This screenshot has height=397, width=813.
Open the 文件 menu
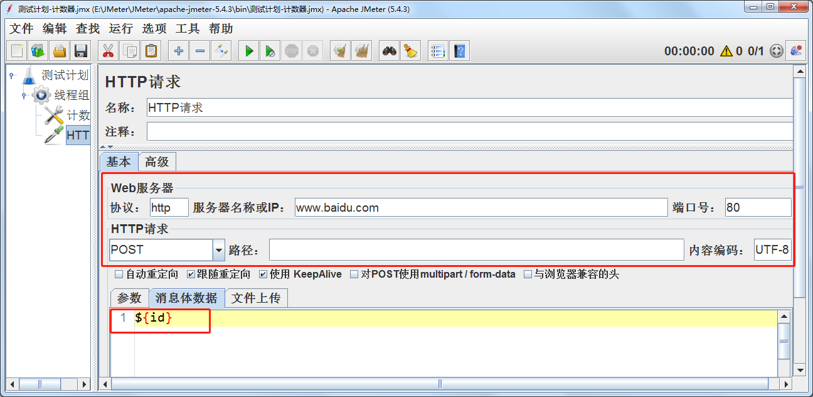(x=21, y=29)
